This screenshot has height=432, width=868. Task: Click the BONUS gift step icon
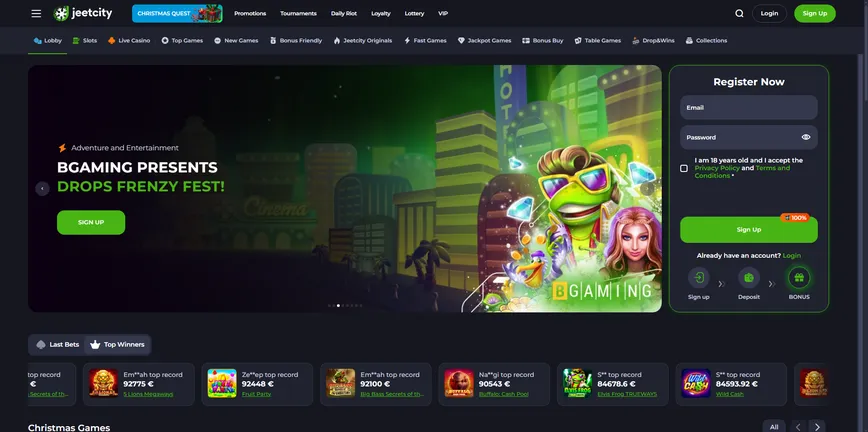coord(799,277)
